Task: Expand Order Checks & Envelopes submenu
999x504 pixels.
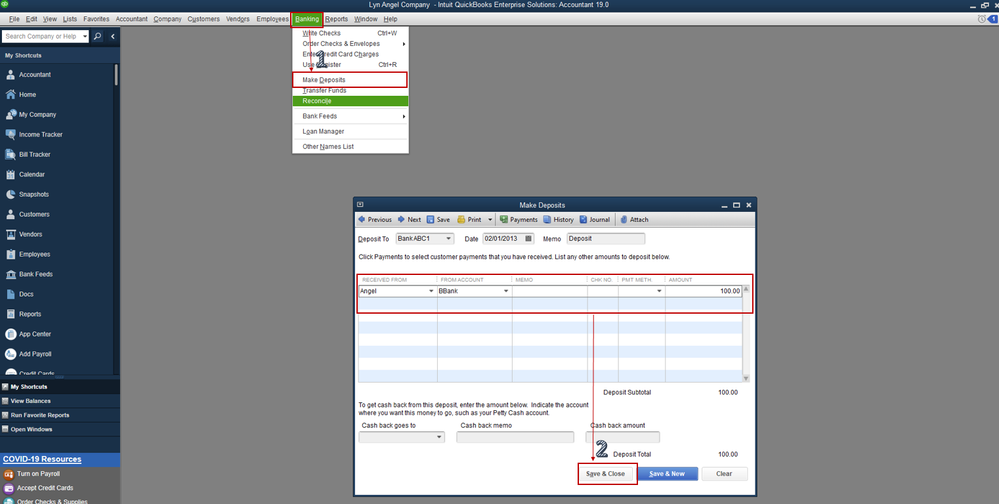Action: click(x=404, y=44)
